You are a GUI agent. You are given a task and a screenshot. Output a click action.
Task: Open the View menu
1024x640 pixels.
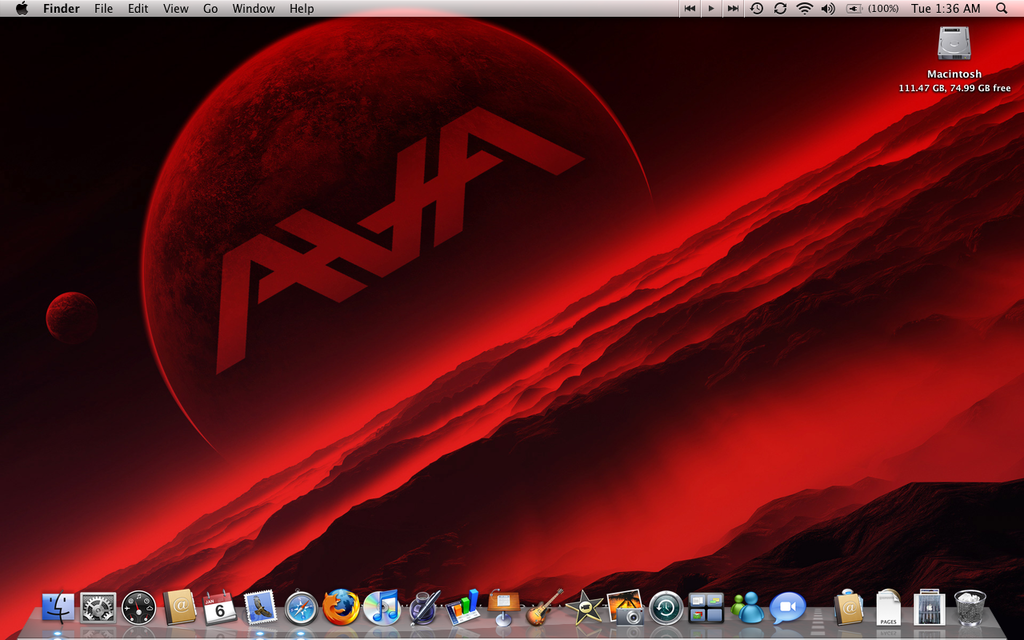click(176, 8)
